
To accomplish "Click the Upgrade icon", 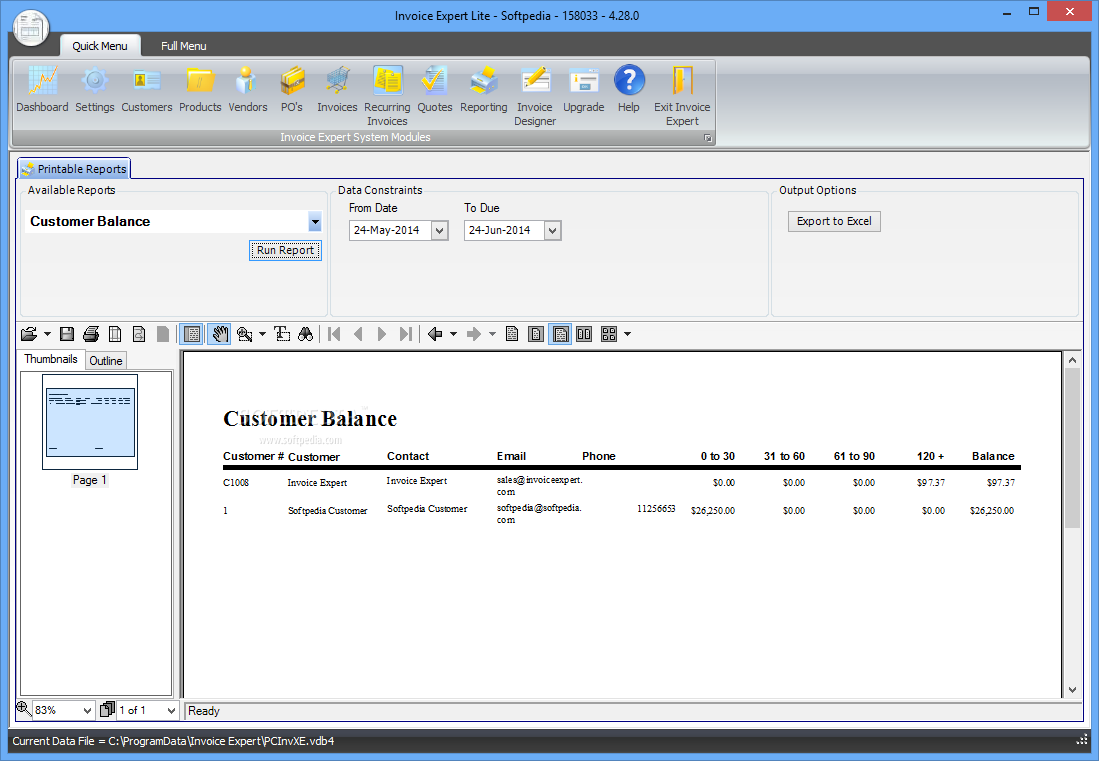I will (583, 89).
